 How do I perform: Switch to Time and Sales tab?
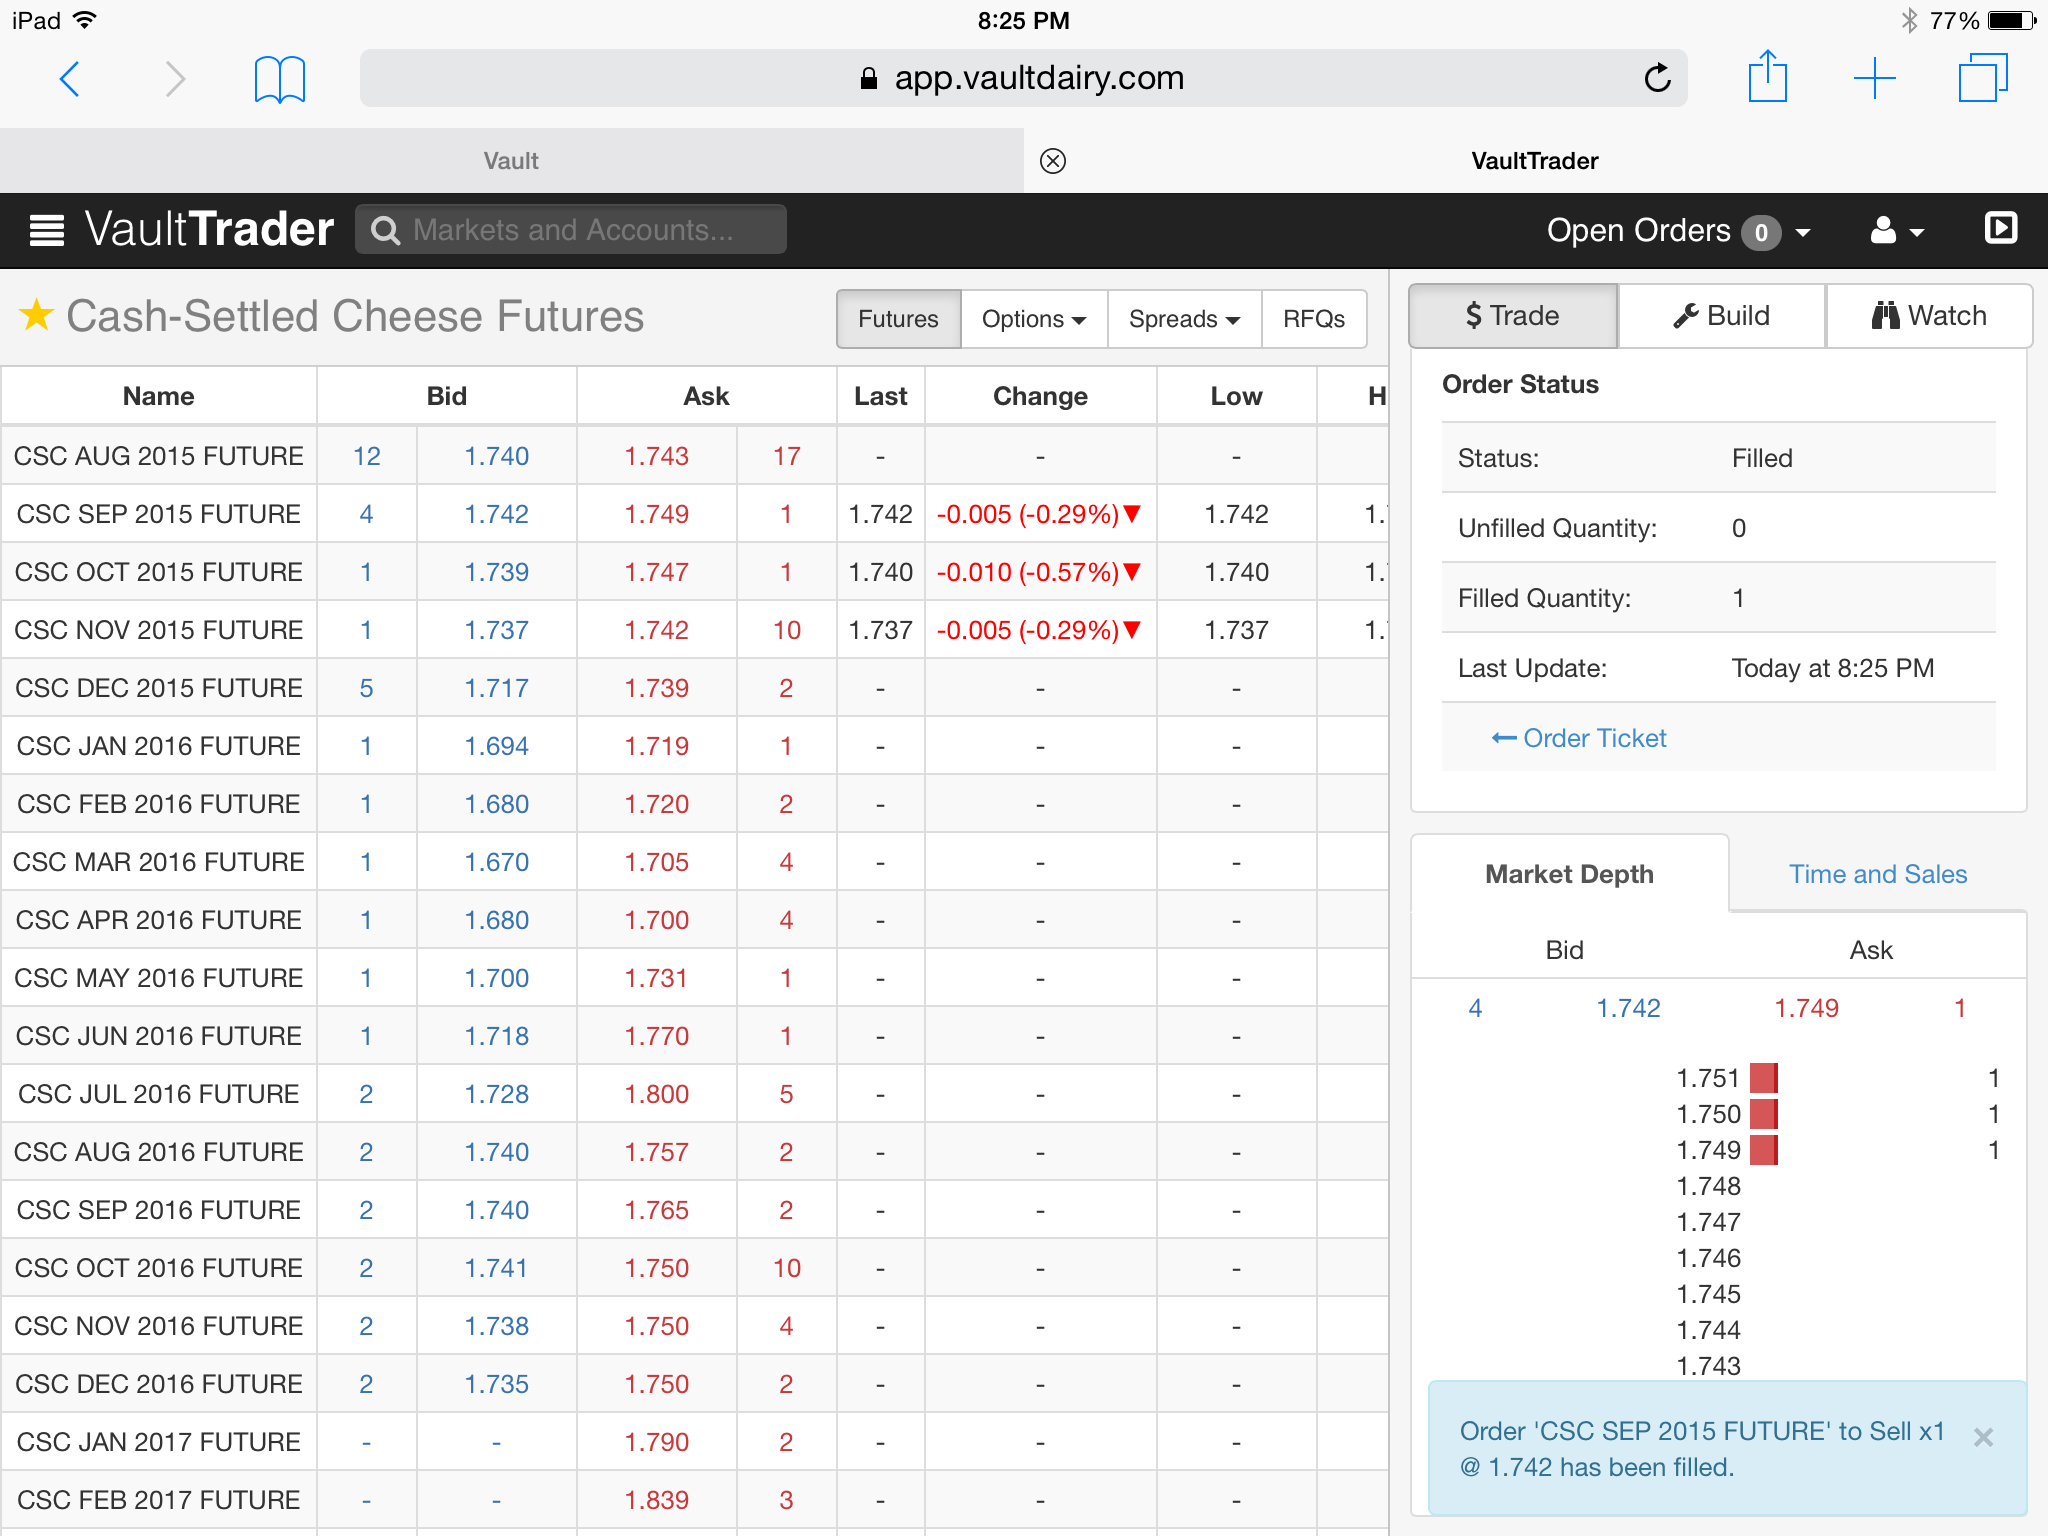click(1877, 873)
